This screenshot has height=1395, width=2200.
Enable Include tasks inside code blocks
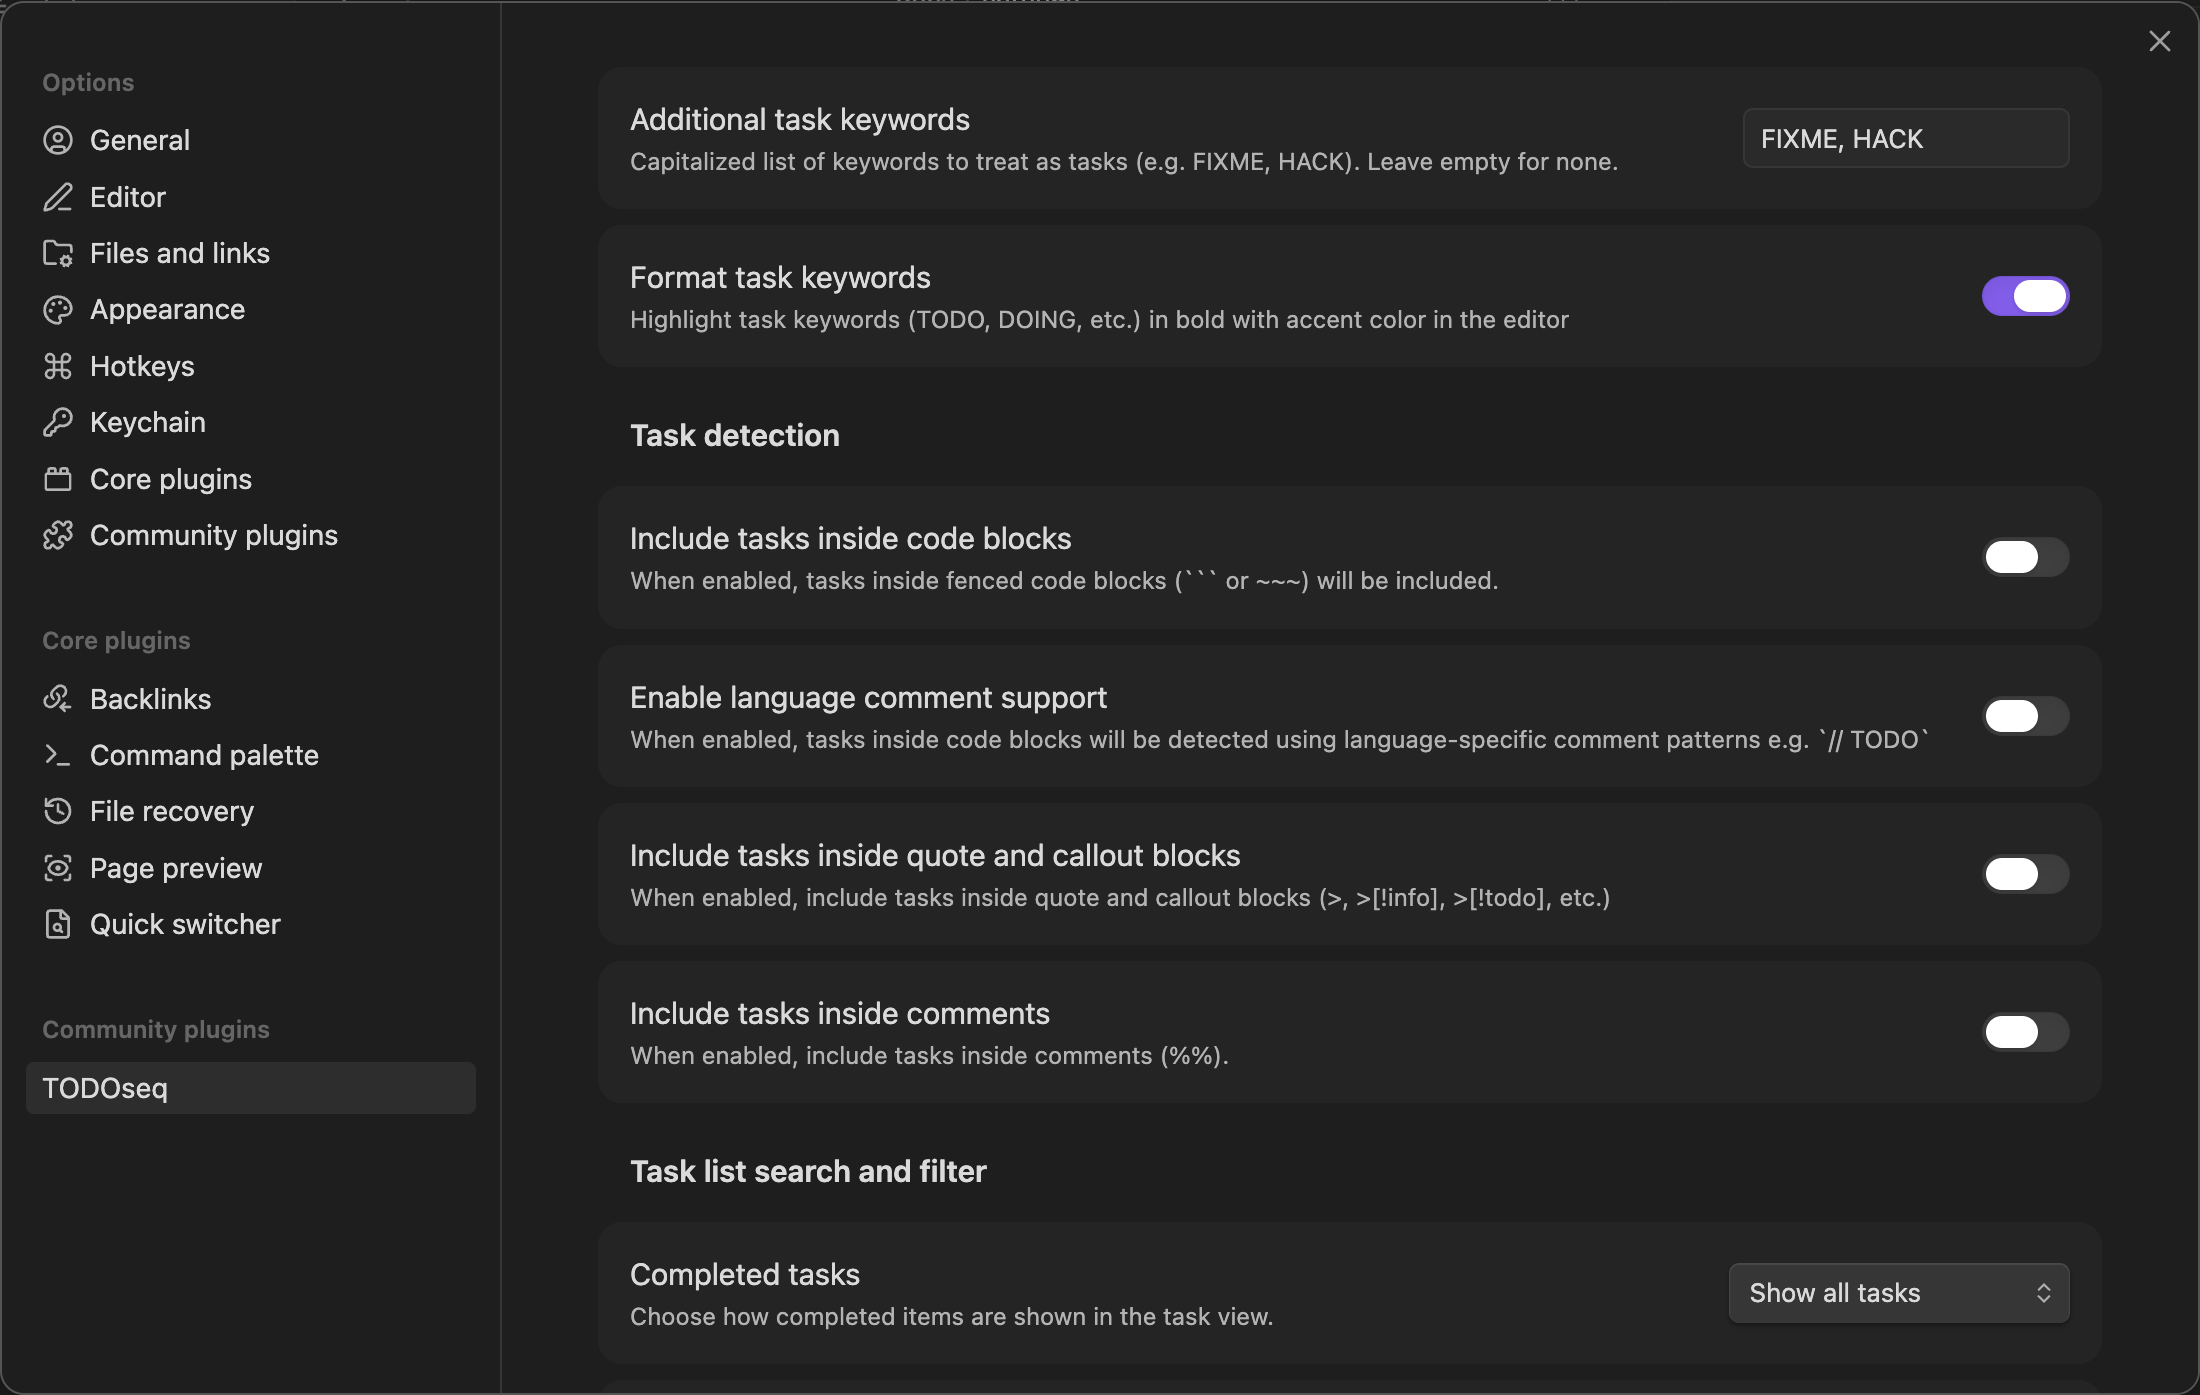(2024, 557)
